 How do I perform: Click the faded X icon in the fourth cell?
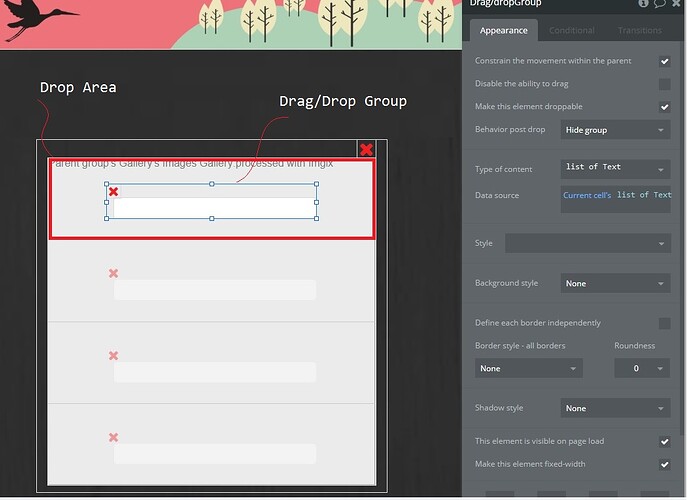(113, 437)
